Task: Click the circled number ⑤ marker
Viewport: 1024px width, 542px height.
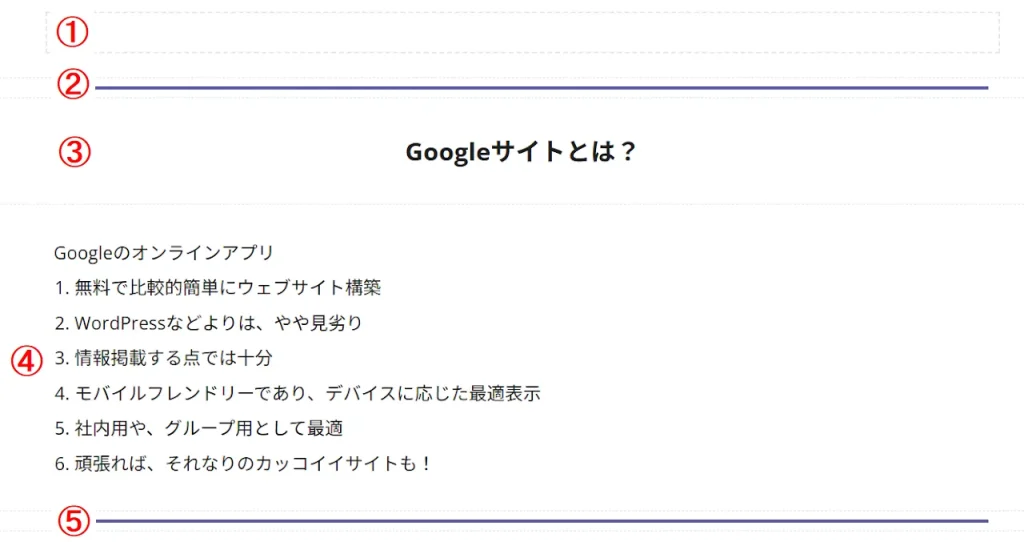Action: coord(73,520)
